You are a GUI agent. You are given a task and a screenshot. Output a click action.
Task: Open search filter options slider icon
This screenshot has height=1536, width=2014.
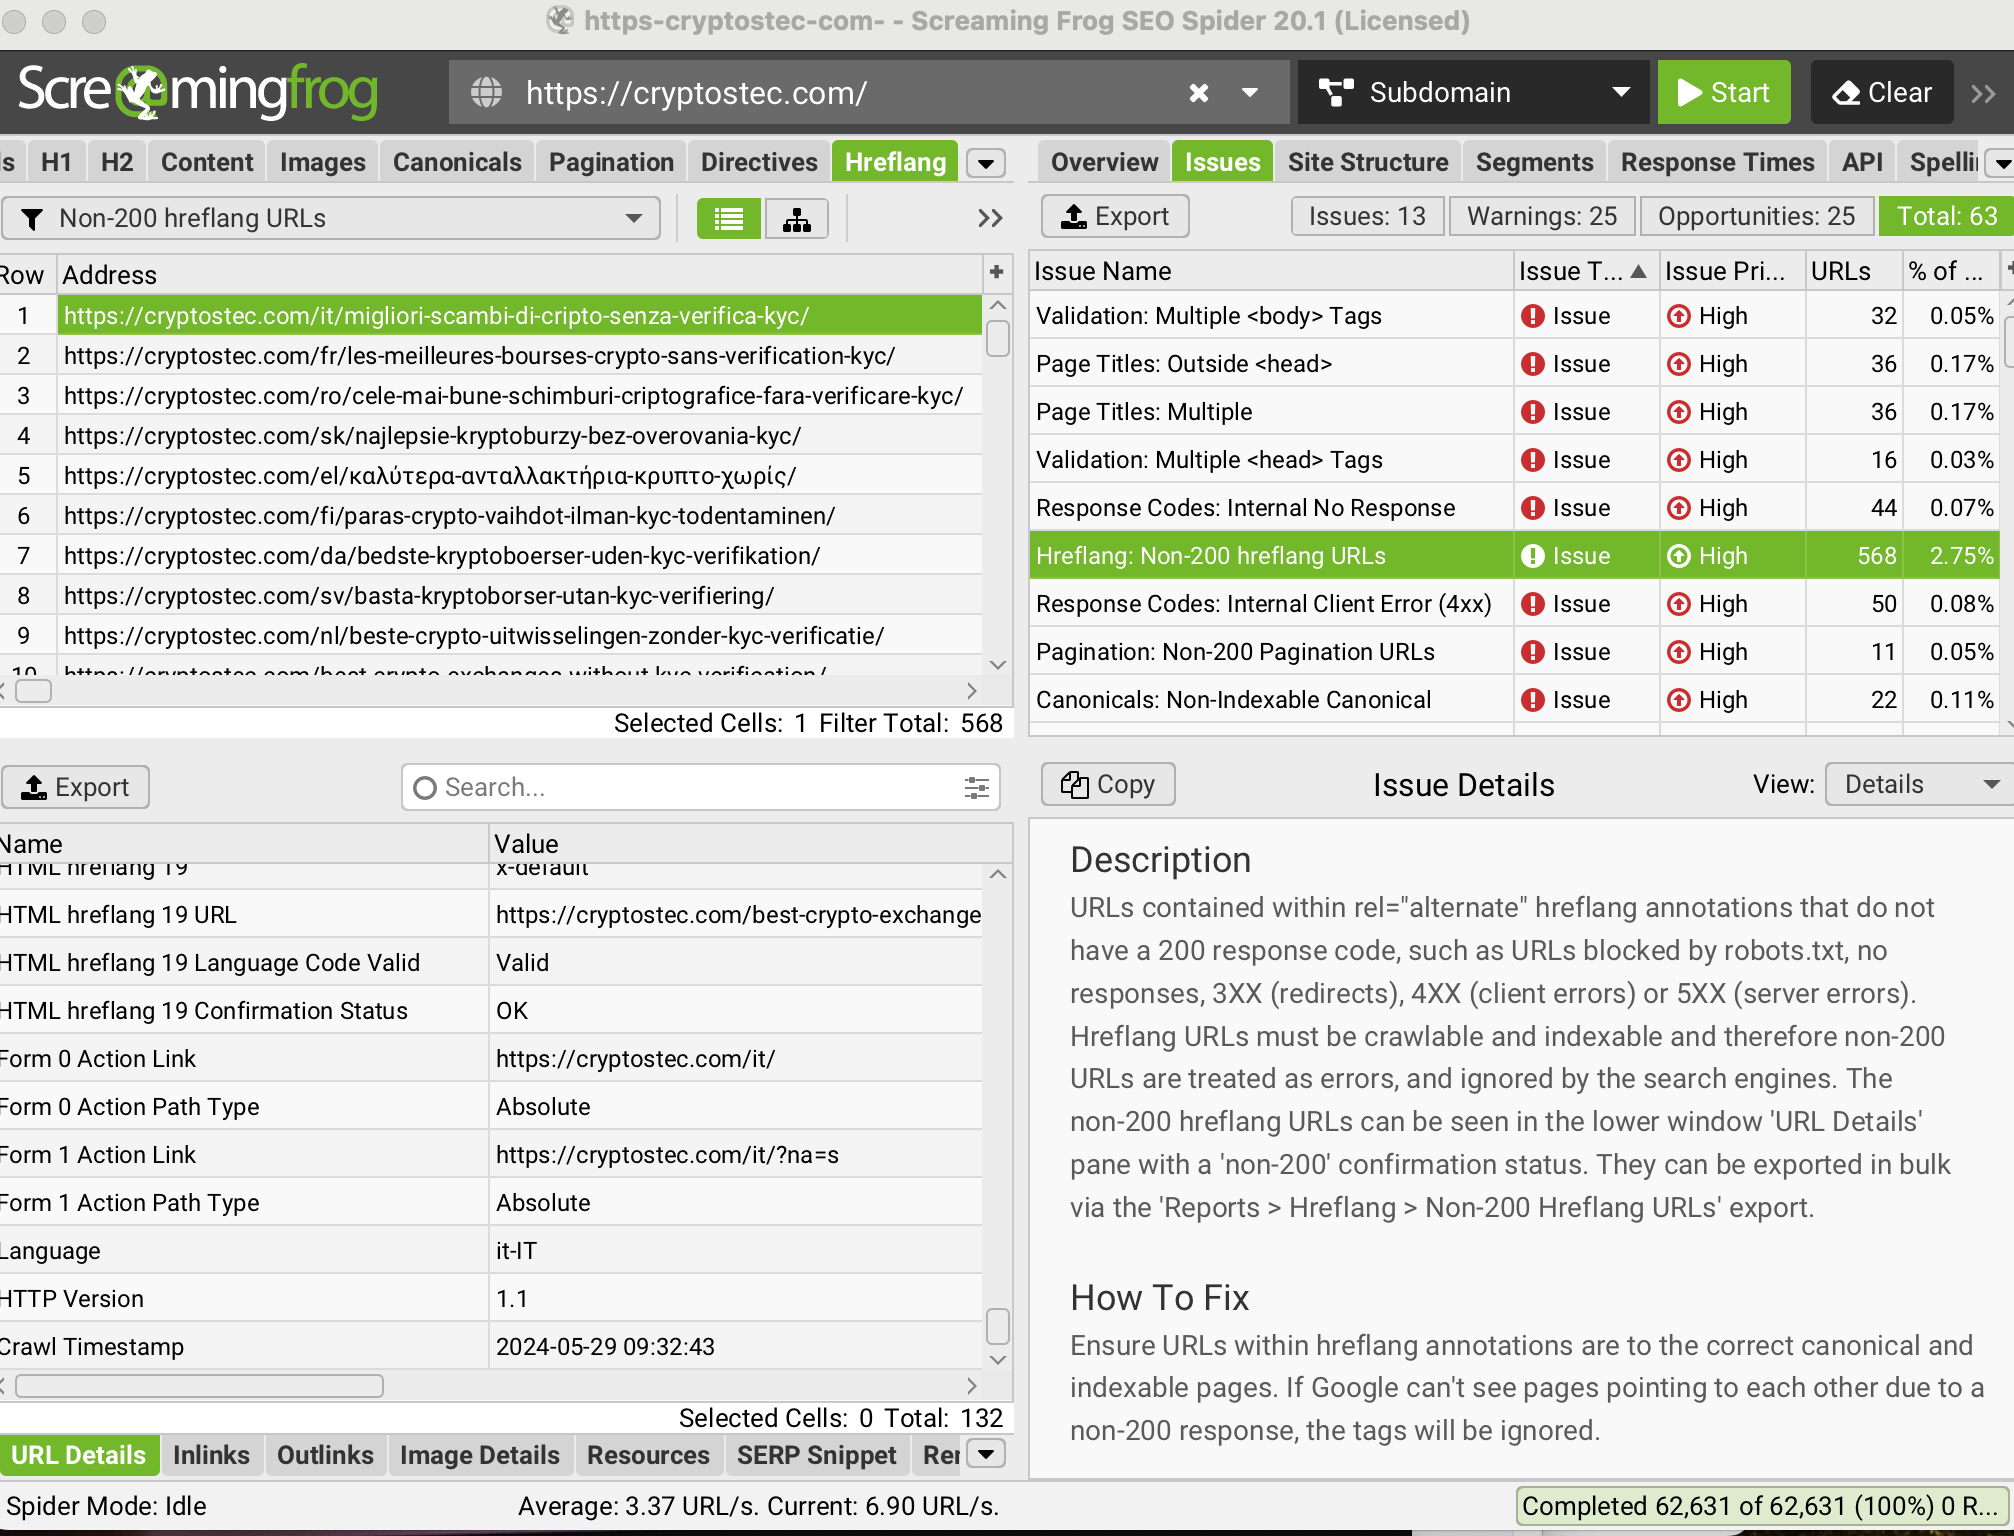(x=977, y=788)
